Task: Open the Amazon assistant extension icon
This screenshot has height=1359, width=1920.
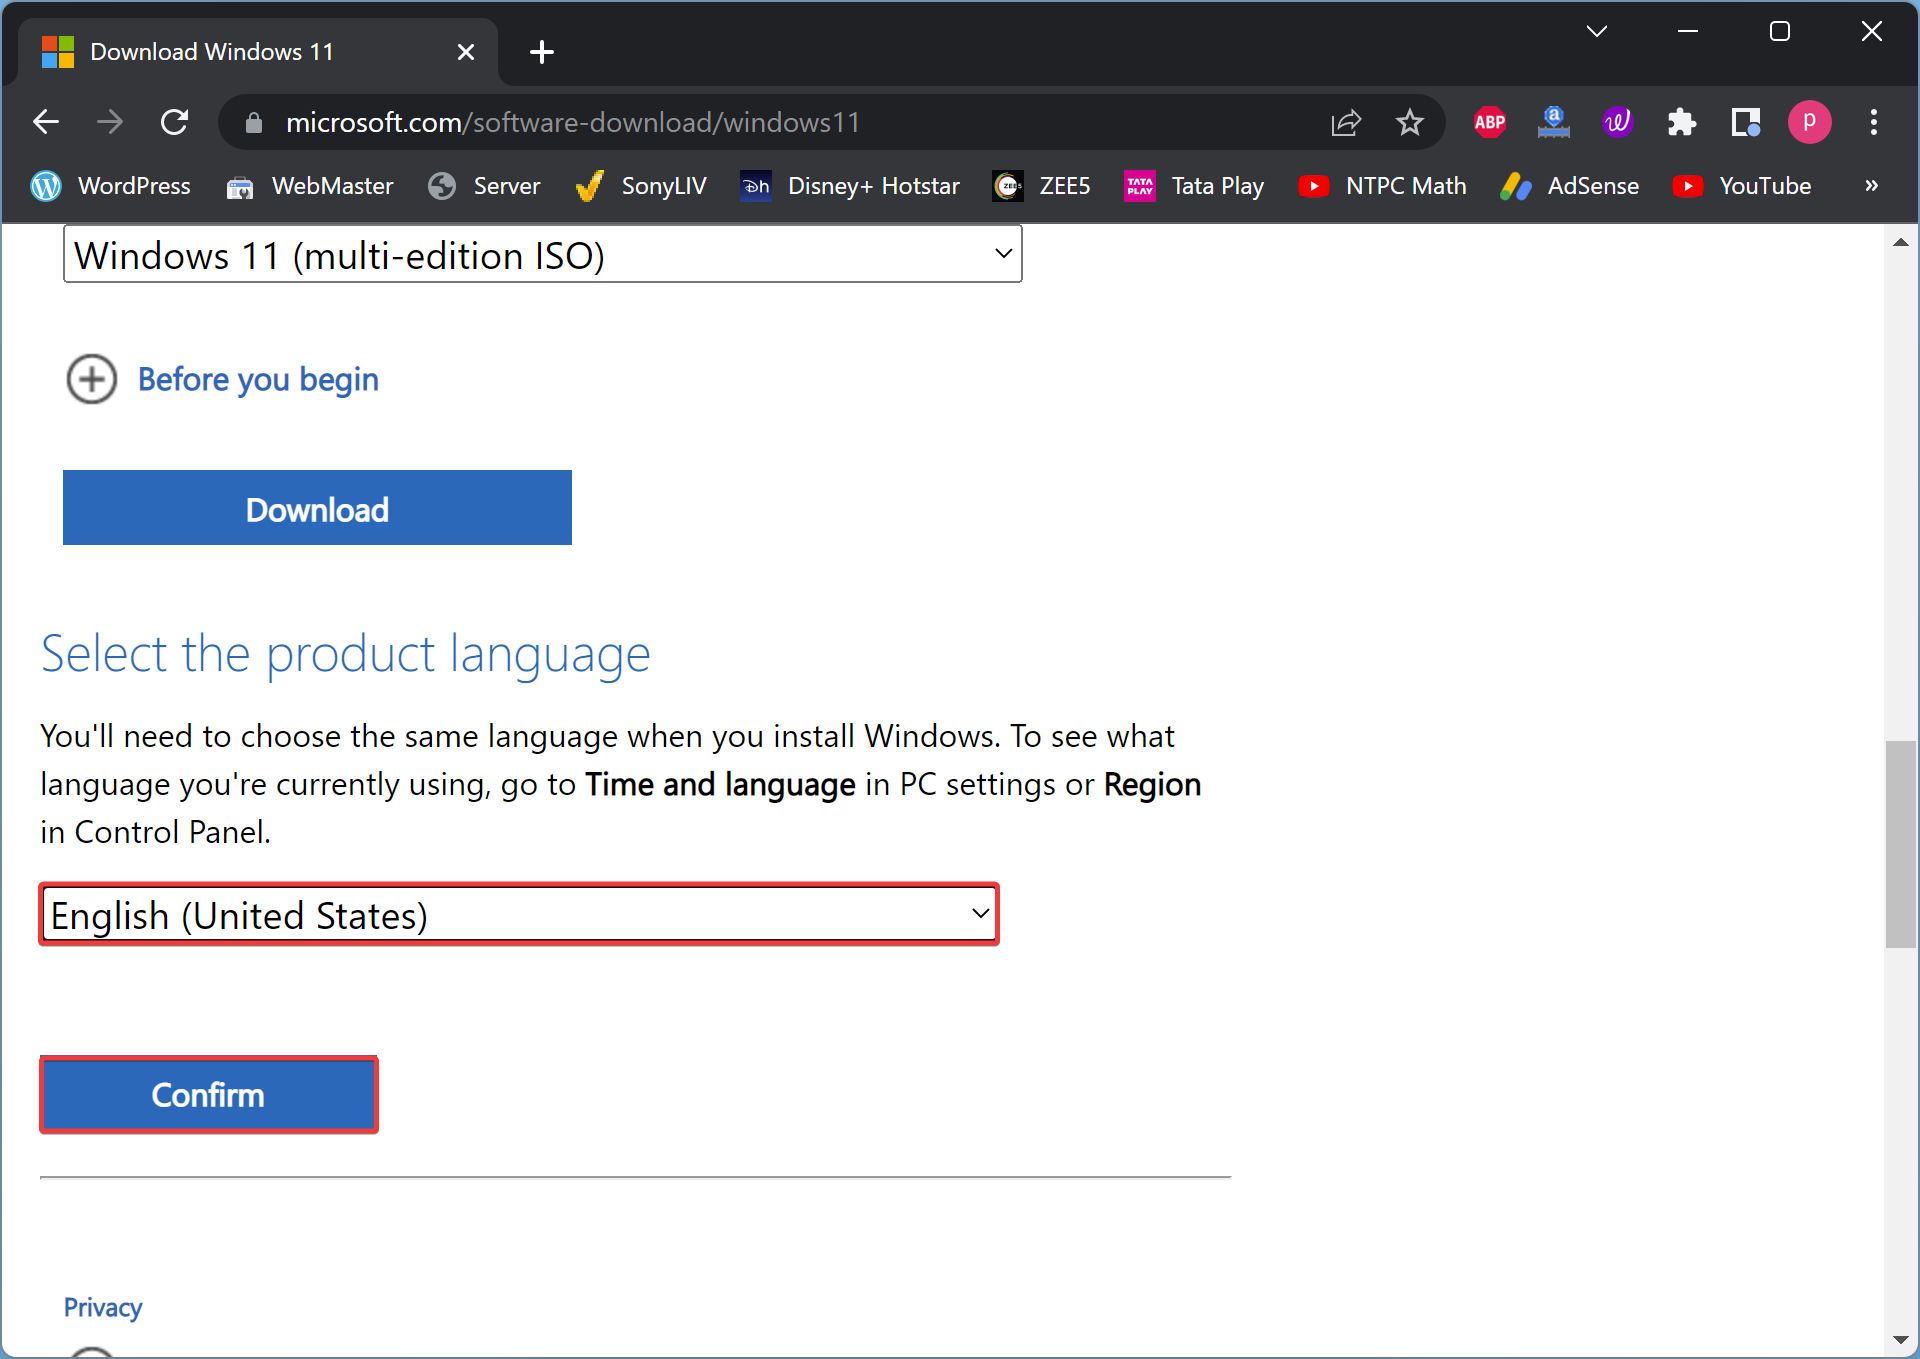Action: coord(1554,122)
